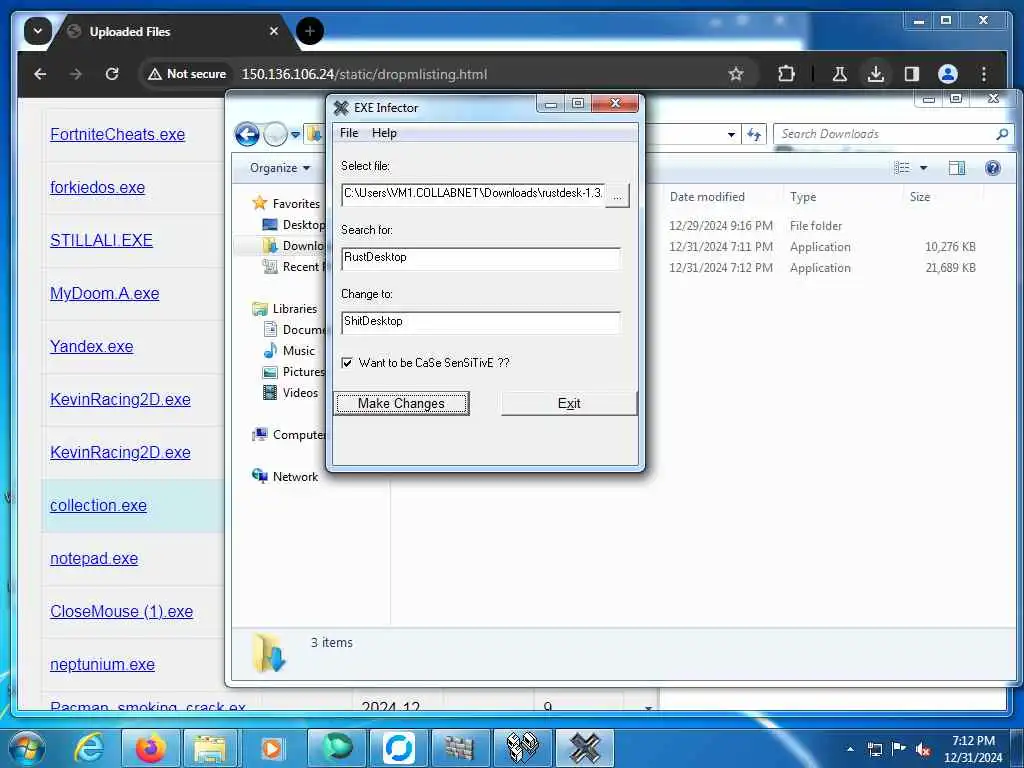Open the Explorer recent pages dropdown
The image size is (1024, 768).
point(295,135)
